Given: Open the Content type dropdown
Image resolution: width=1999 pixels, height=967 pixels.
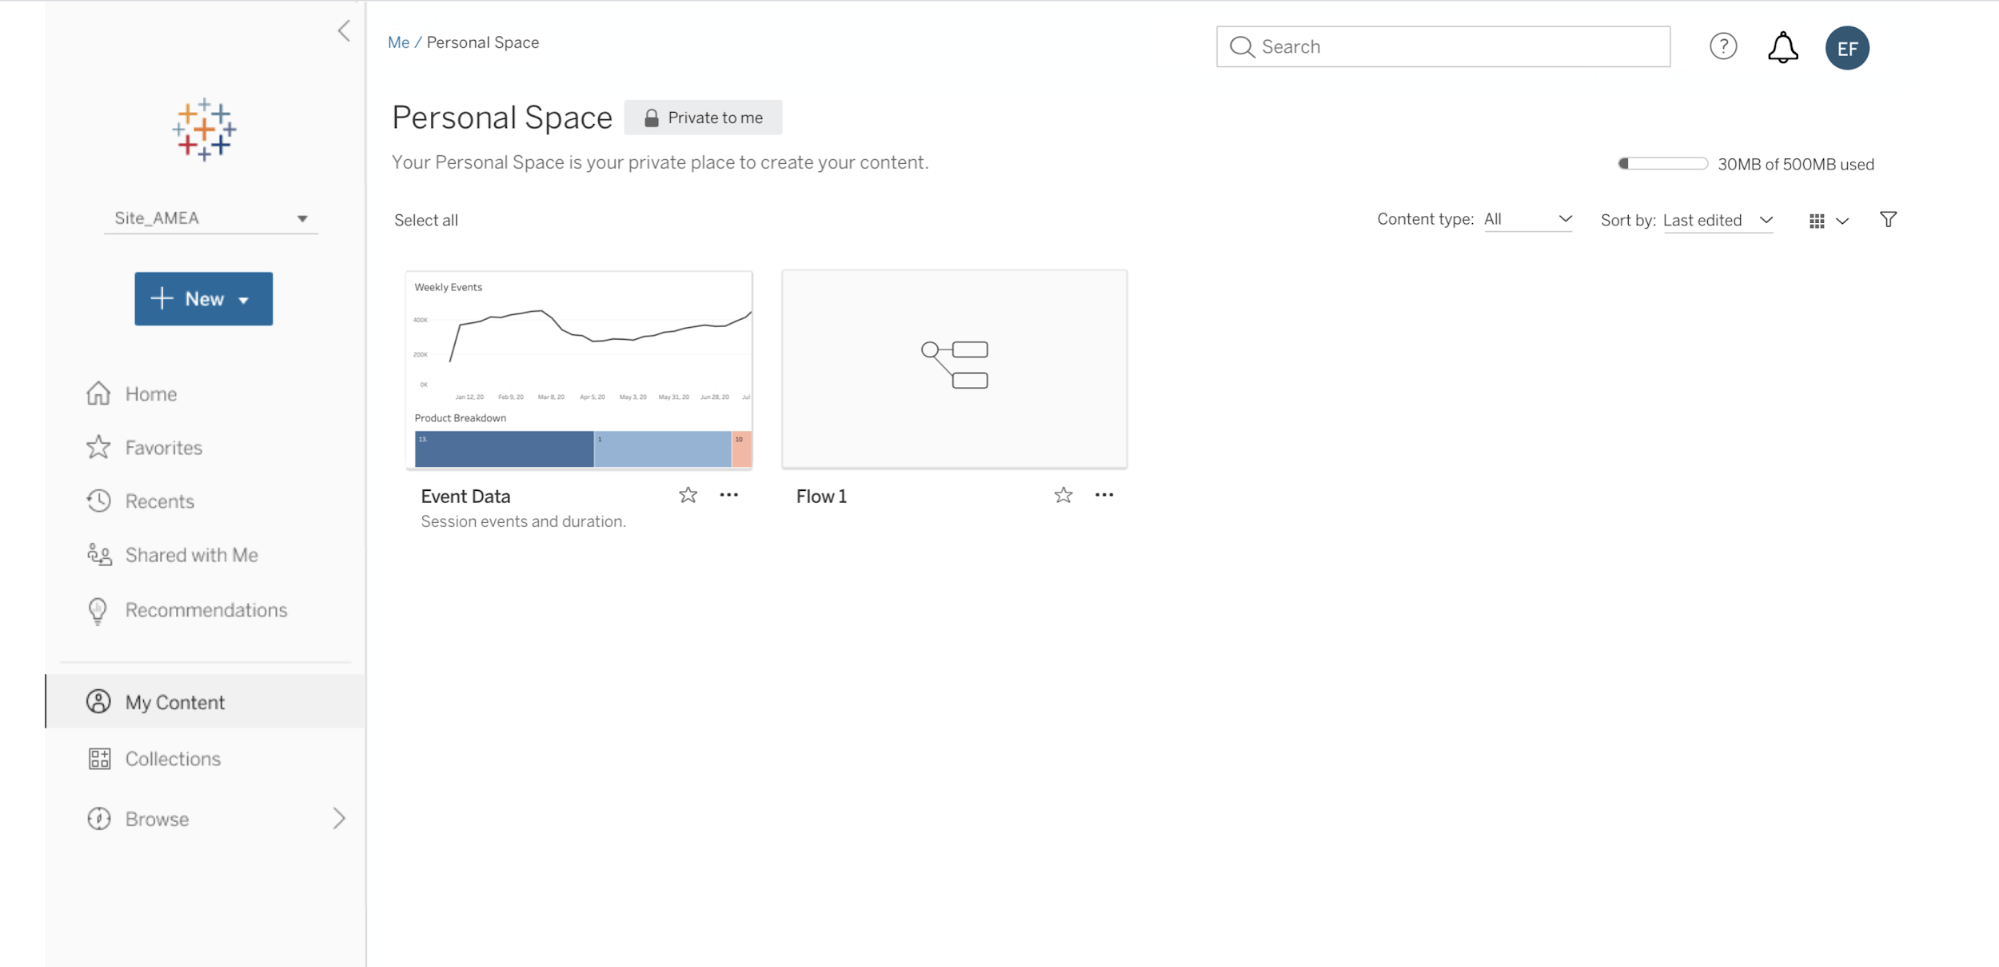Looking at the screenshot, I should pyautogui.click(x=1527, y=220).
